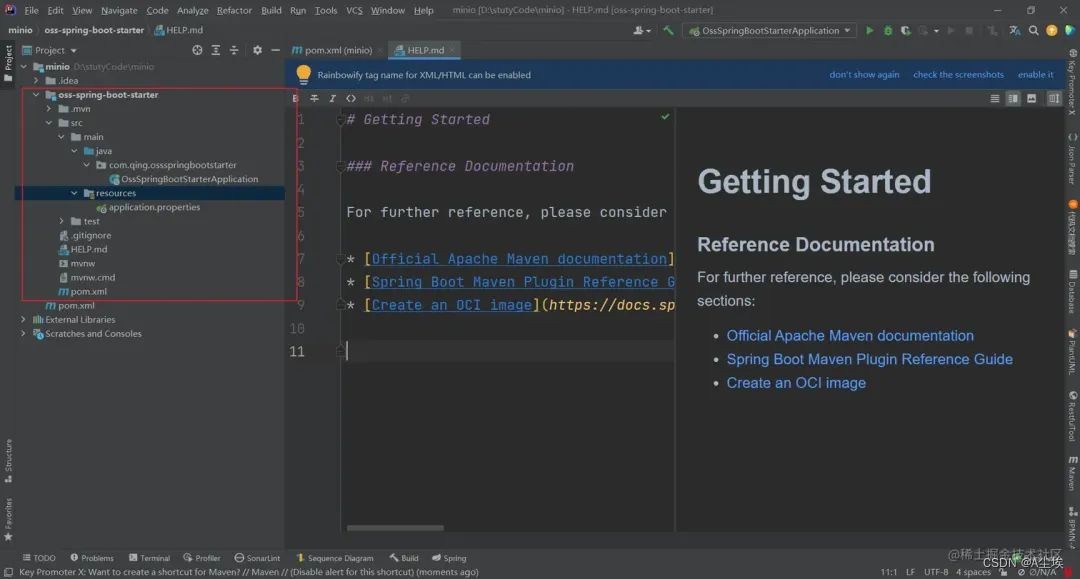The width and height of the screenshot is (1080, 579).
Task: Start debugging with the green bug icon
Action: click(887, 31)
